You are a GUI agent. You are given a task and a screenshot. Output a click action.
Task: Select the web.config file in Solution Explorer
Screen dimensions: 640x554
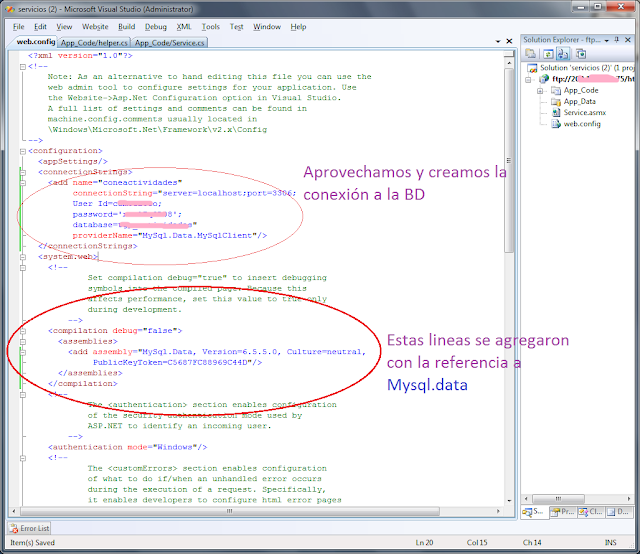coord(582,124)
